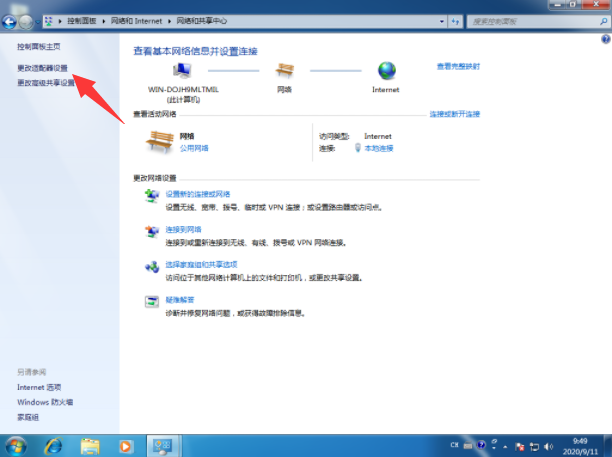
Task: Open 更改适配器设置 in left sidebar
Action: click(43, 68)
